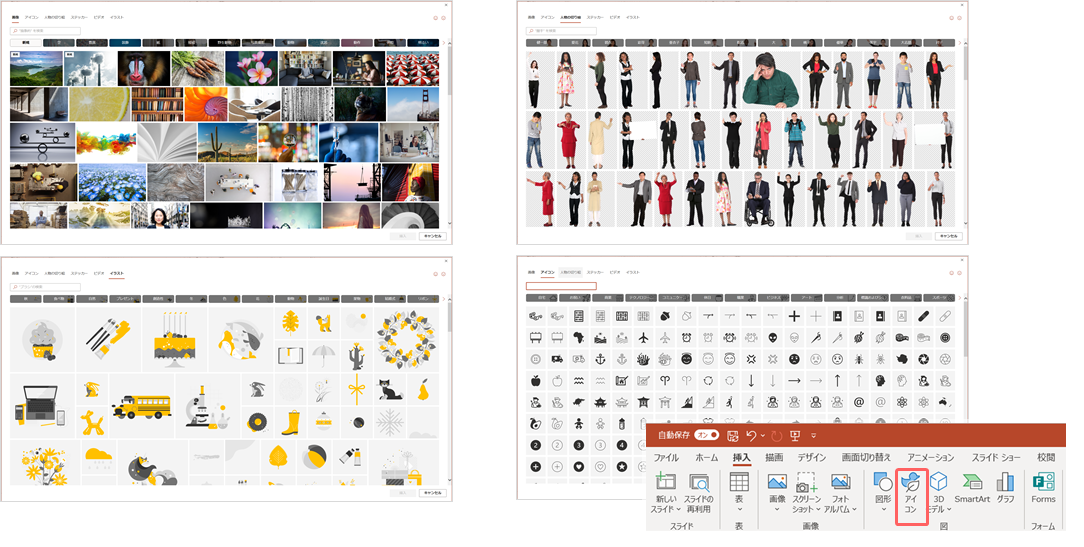The image size is (1084, 547).
Task: Click キャンセル in the people cutout dialog
Action: click(948, 237)
